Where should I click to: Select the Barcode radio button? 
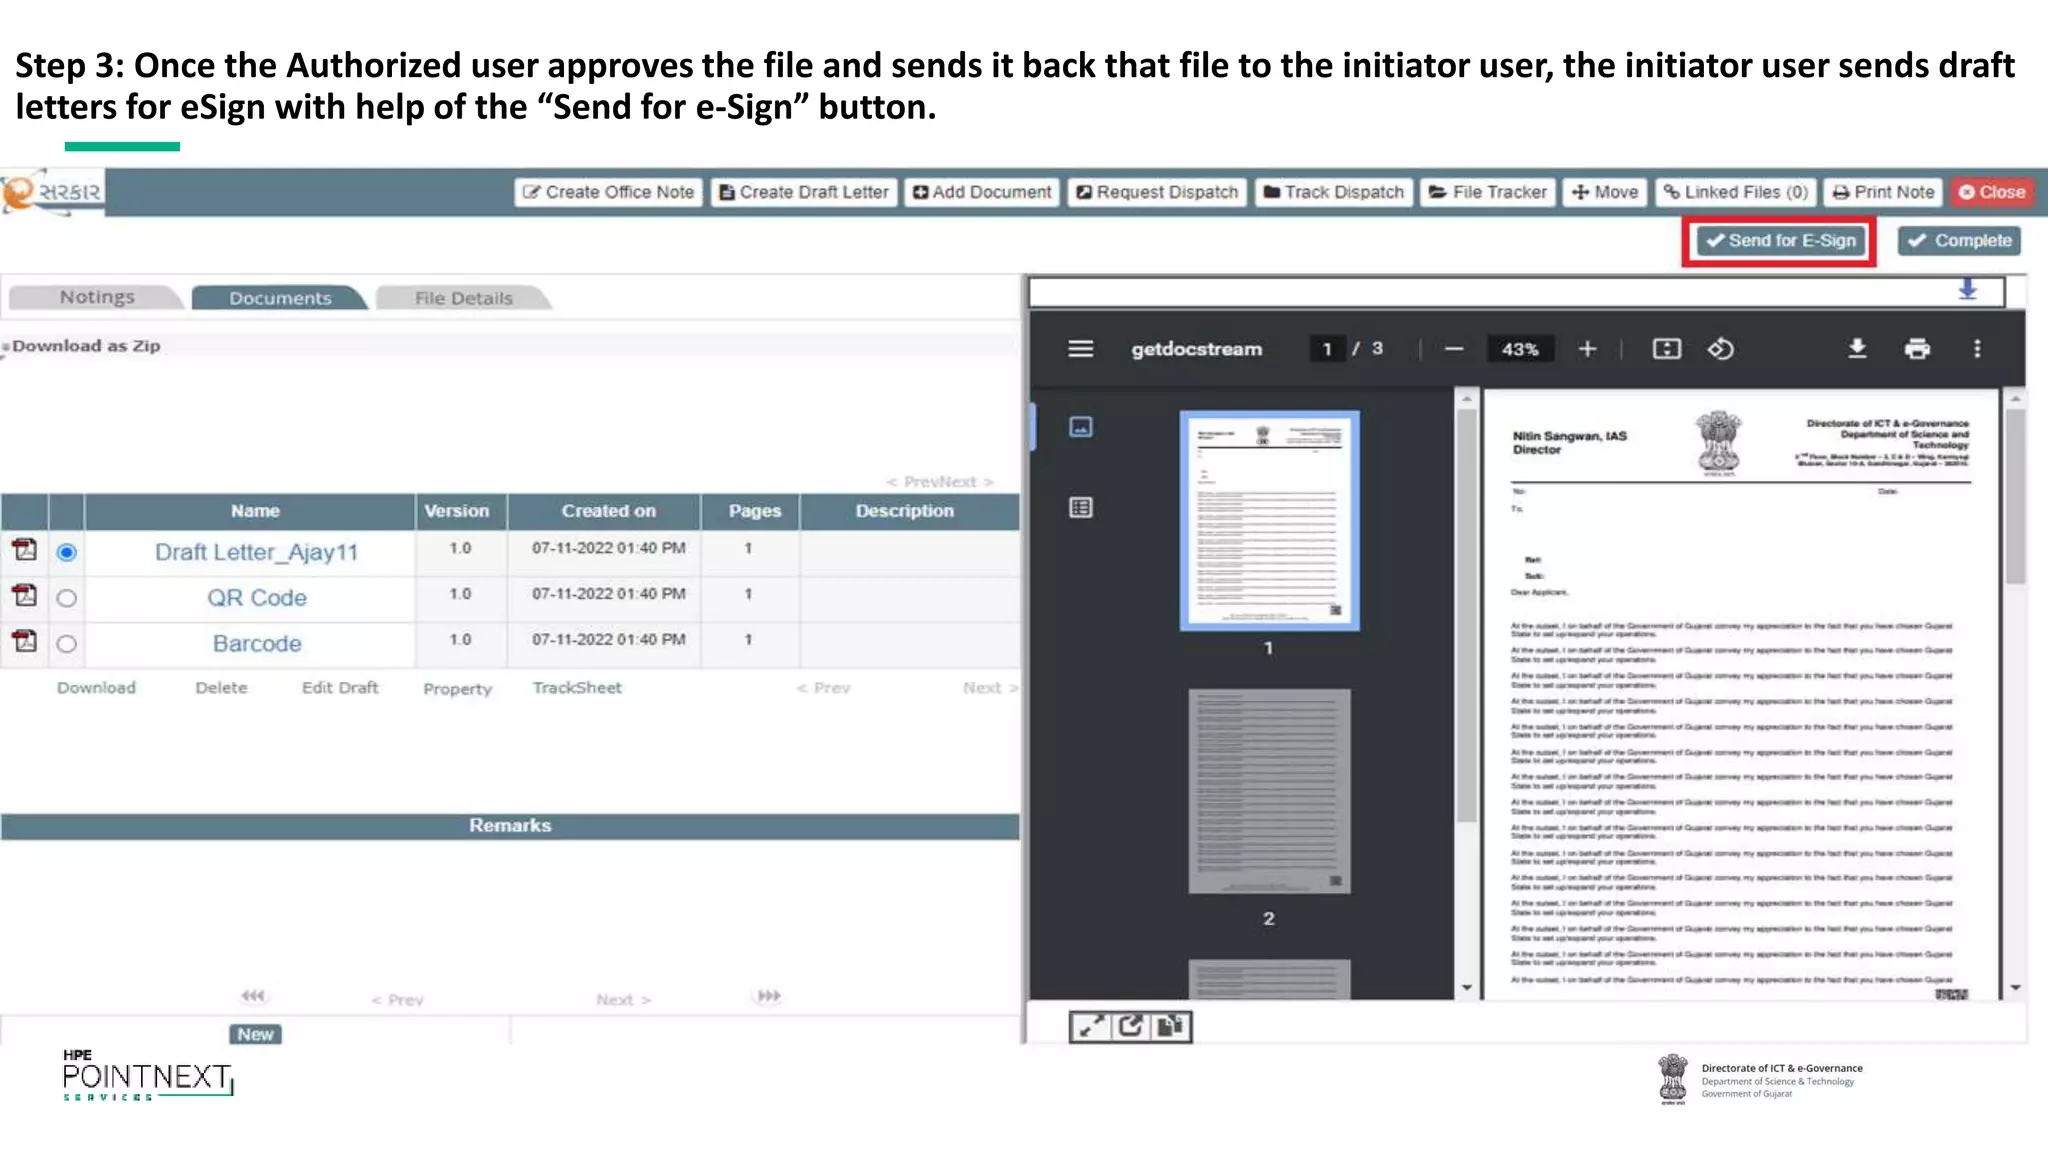click(67, 644)
